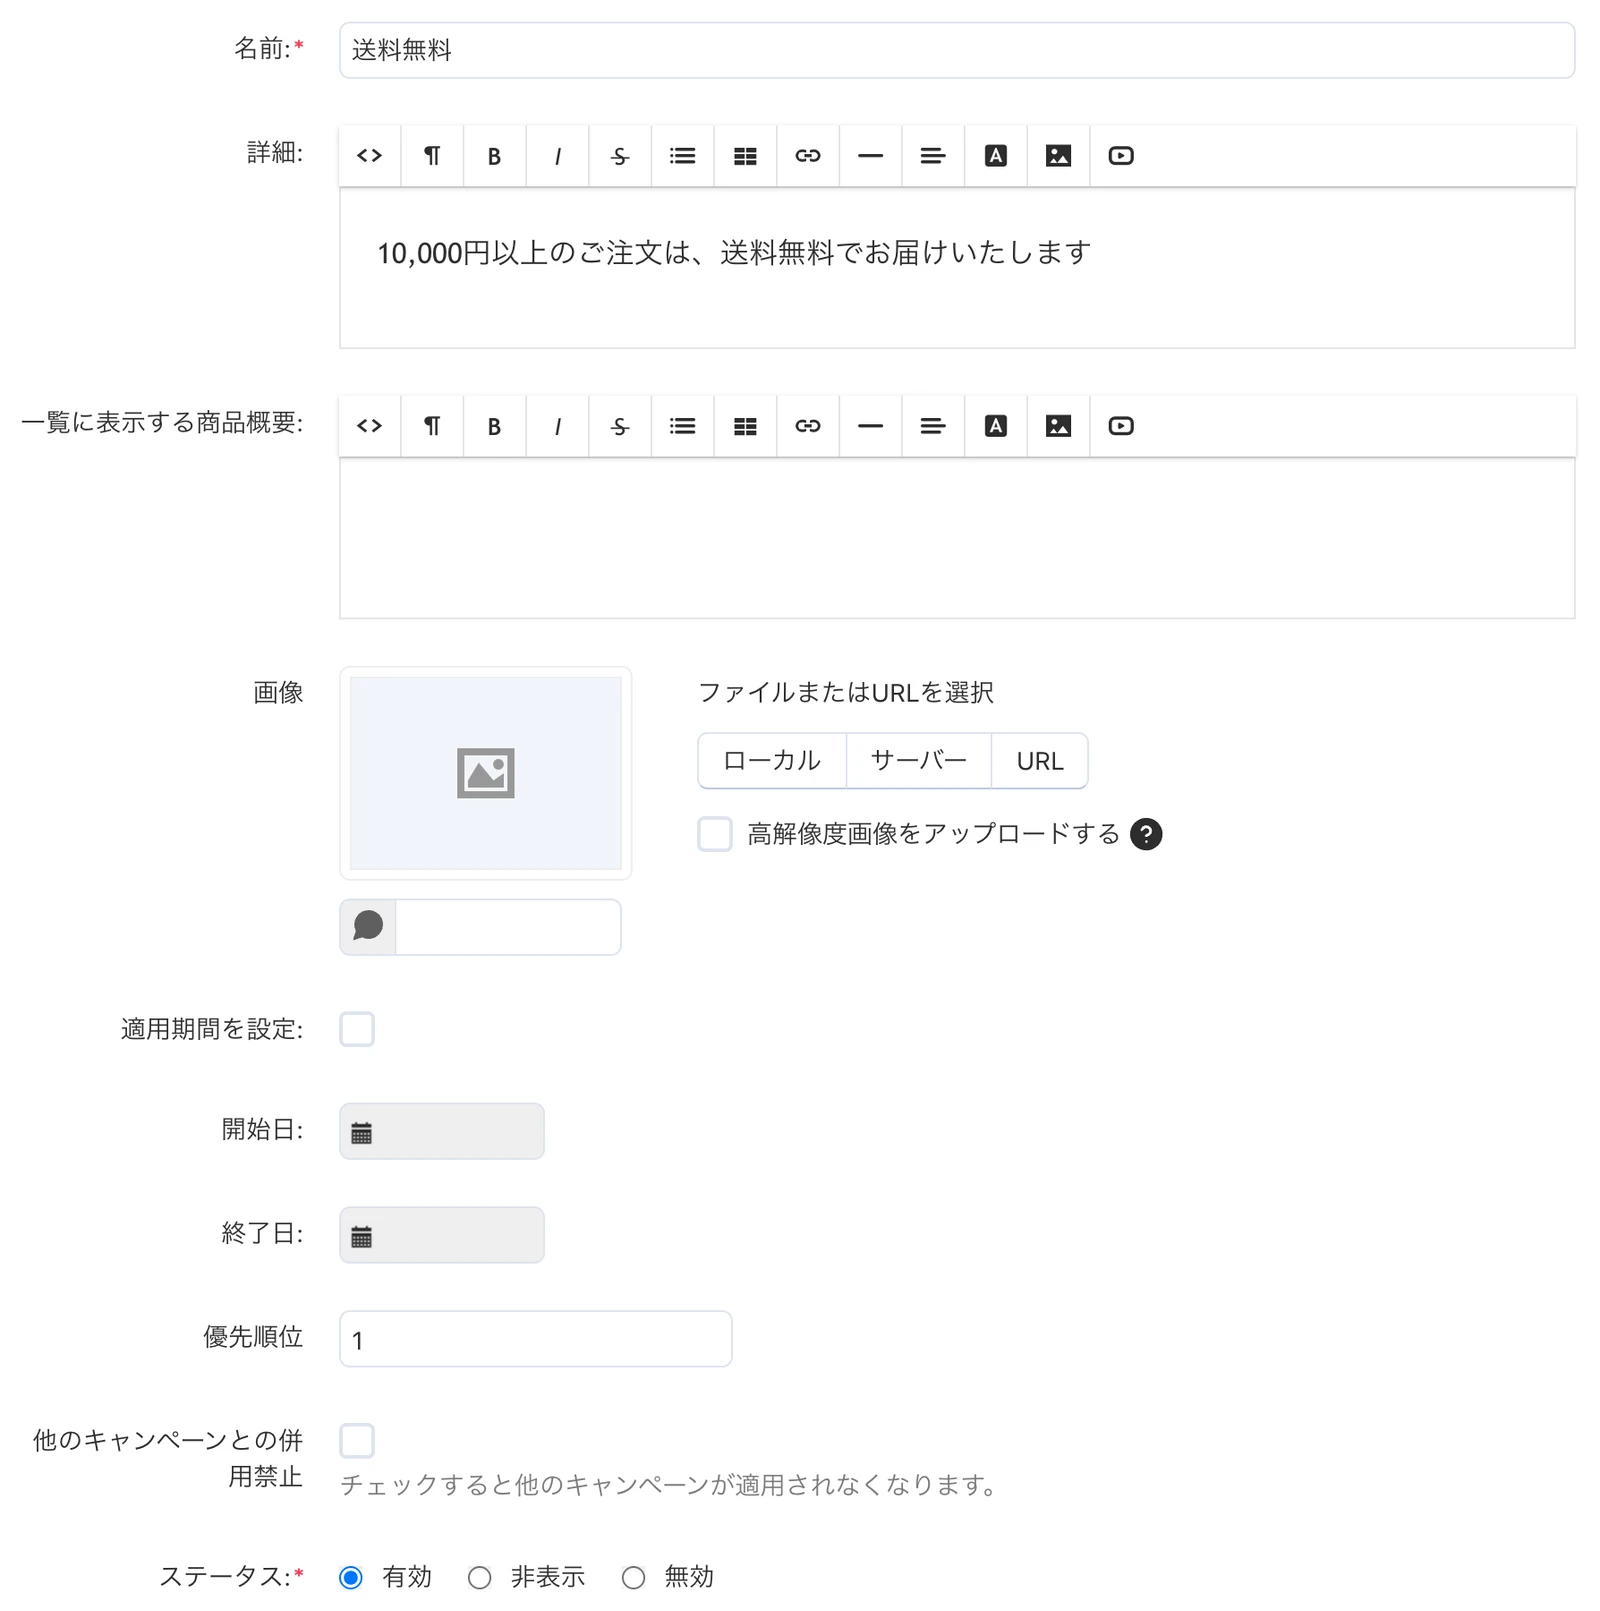This screenshot has height=1611, width=1600.
Task: Open text alignment in the 詳細 editor
Action: 933,156
